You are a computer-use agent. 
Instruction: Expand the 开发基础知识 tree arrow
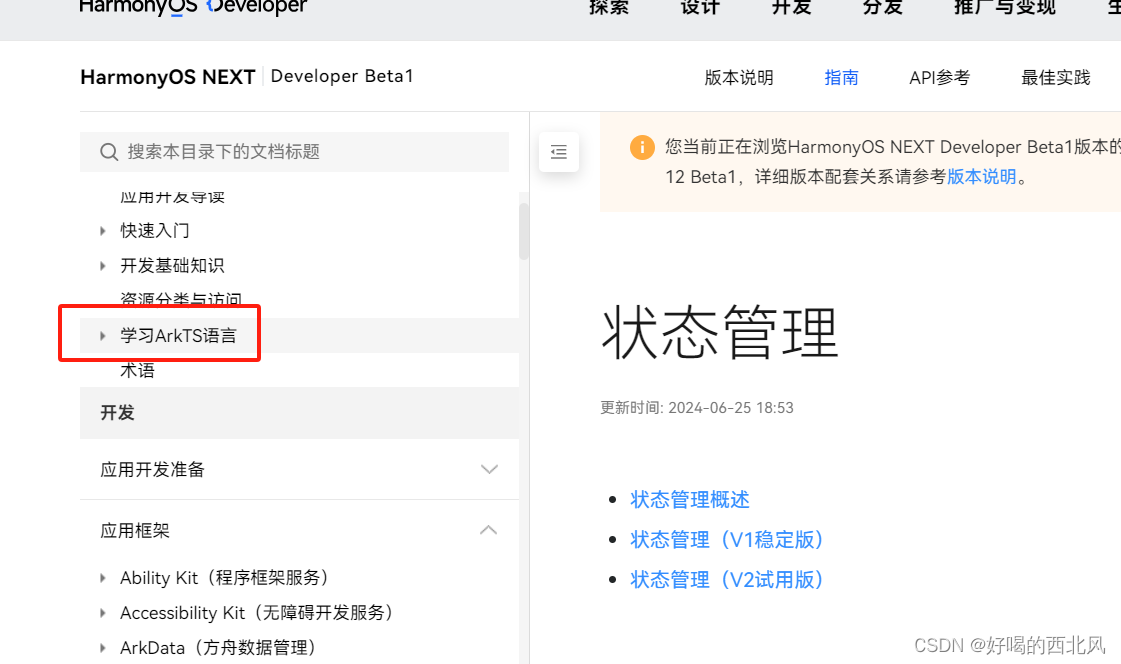[x=103, y=266]
